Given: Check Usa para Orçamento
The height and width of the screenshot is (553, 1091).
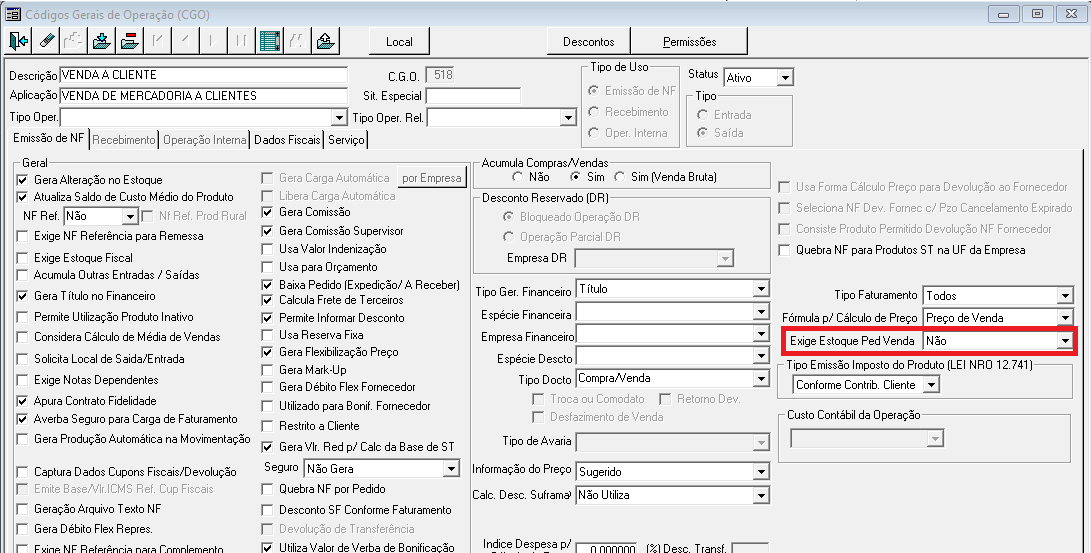Looking at the screenshot, I should (267, 267).
